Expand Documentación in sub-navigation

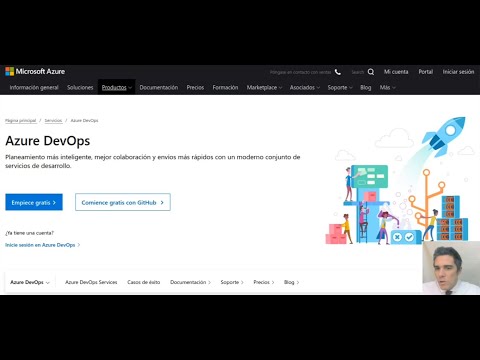(190, 282)
